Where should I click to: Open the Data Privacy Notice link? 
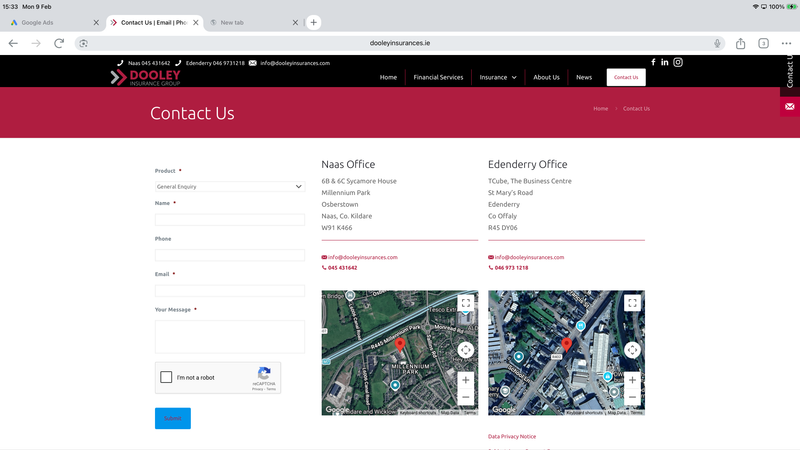tap(512, 436)
